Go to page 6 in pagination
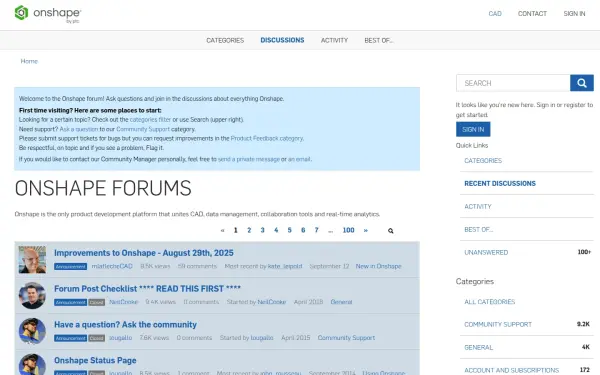 tap(303, 230)
